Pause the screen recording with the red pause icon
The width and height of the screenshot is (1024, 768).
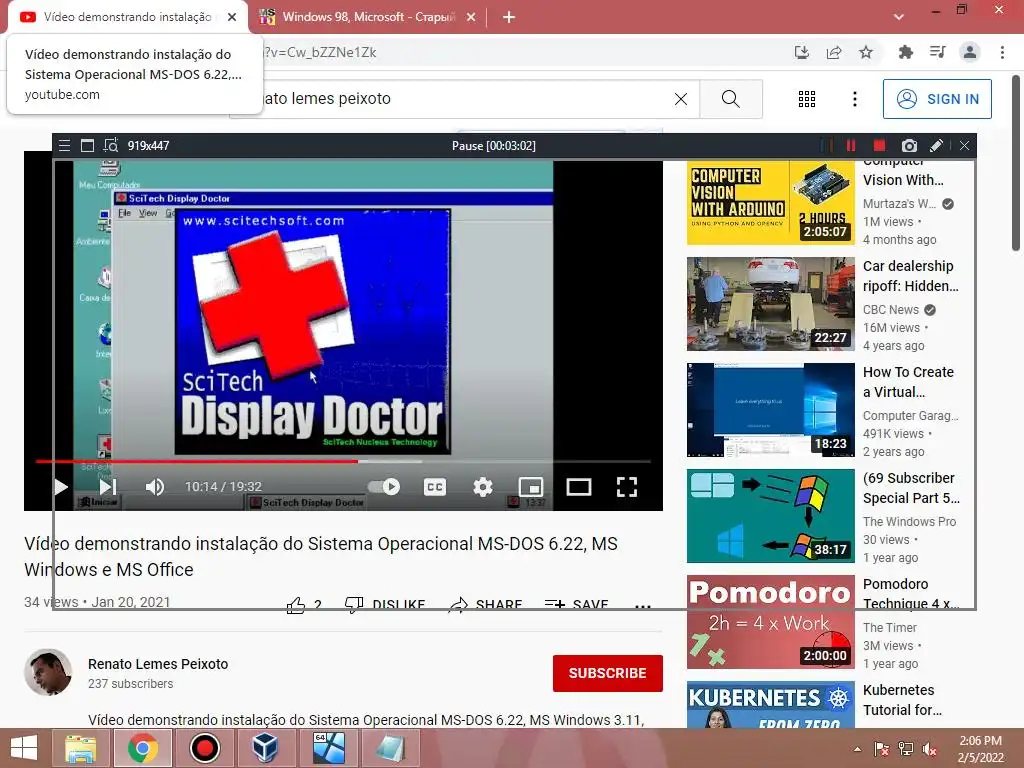click(850, 146)
